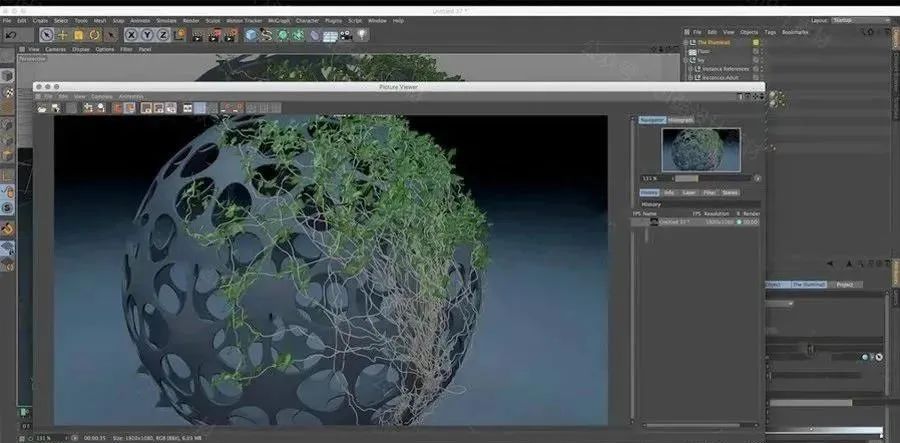
Task: Open the Layout dropdown
Action: [860, 21]
